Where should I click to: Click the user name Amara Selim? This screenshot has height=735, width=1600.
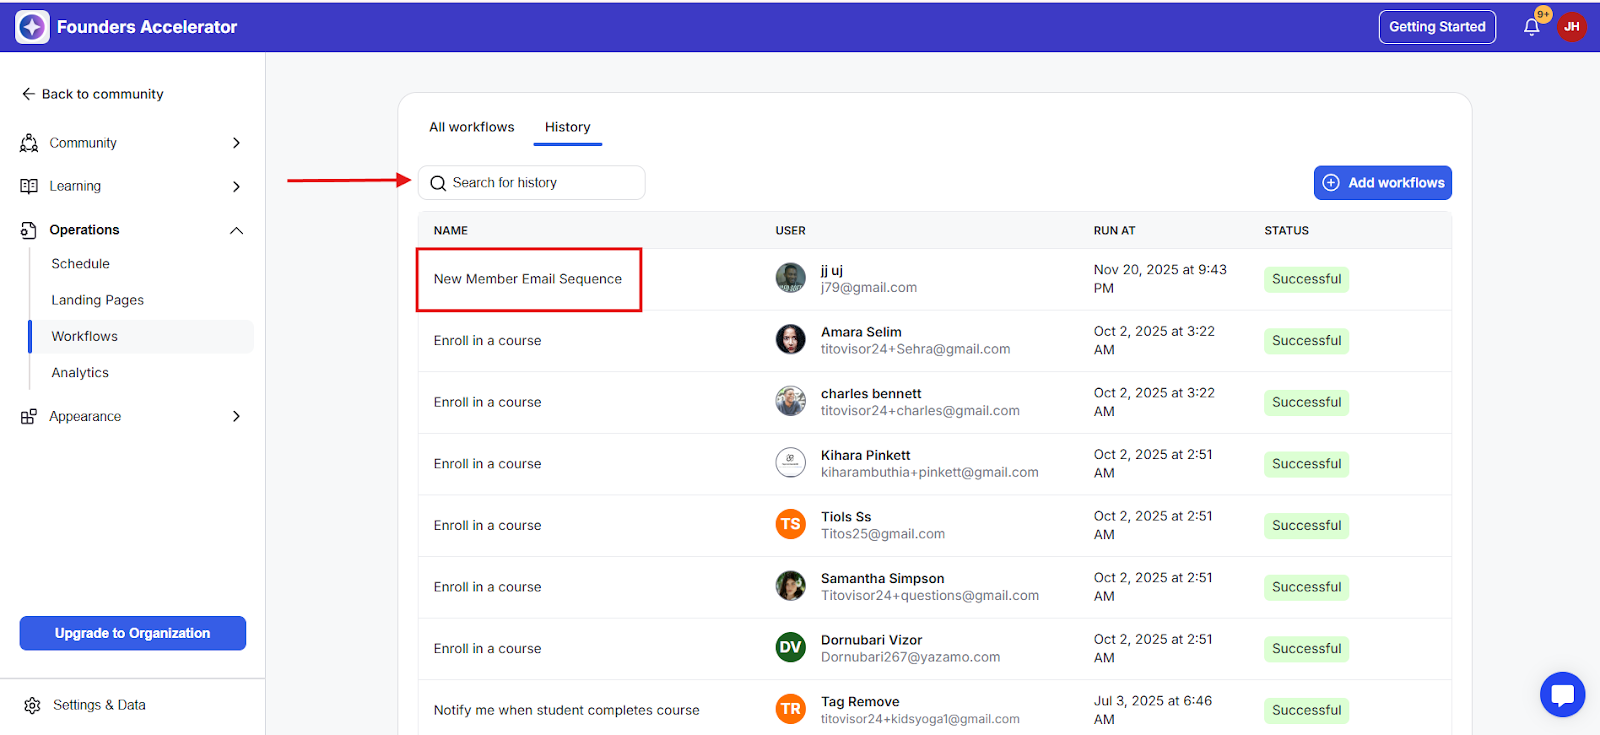pyautogui.click(x=861, y=332)
